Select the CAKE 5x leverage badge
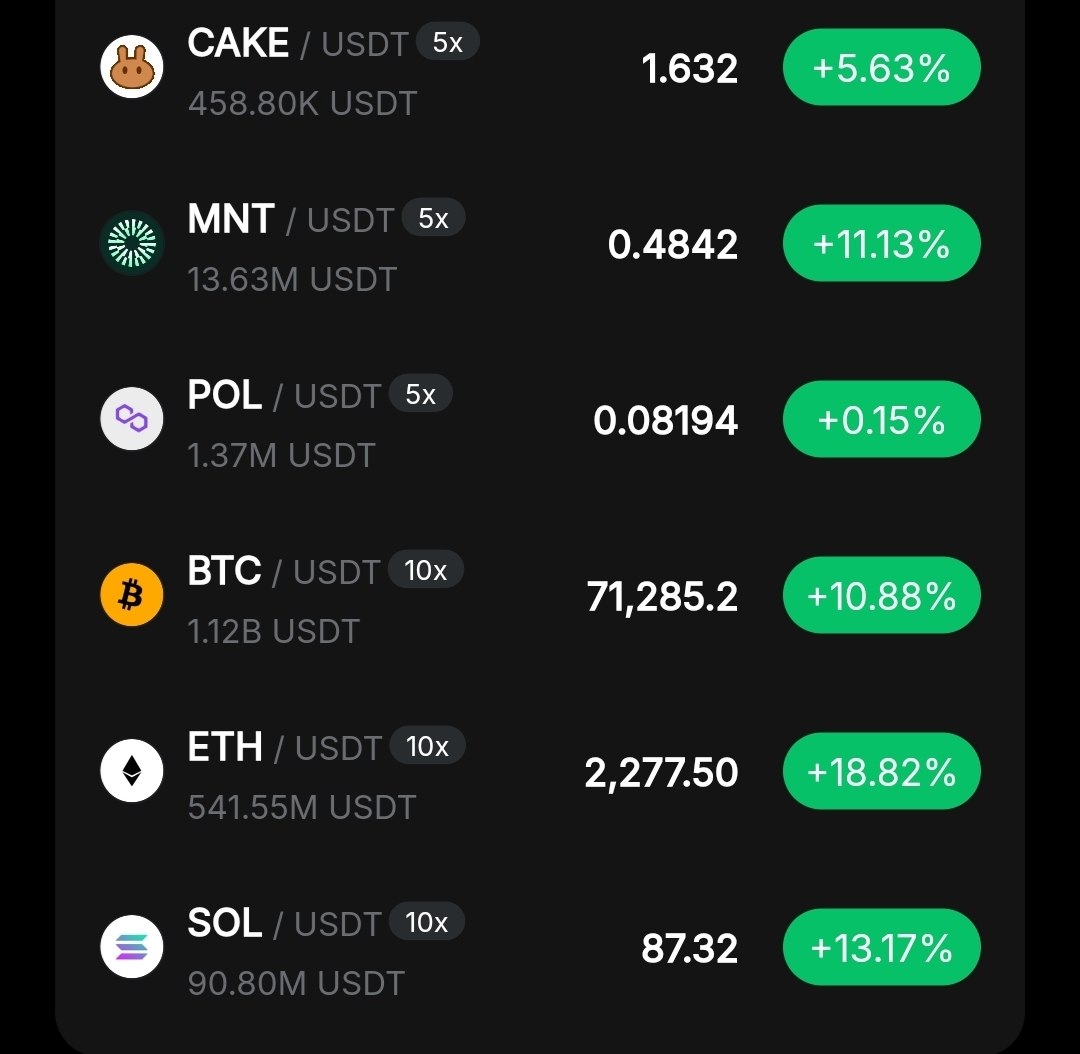 coord(448,42)
